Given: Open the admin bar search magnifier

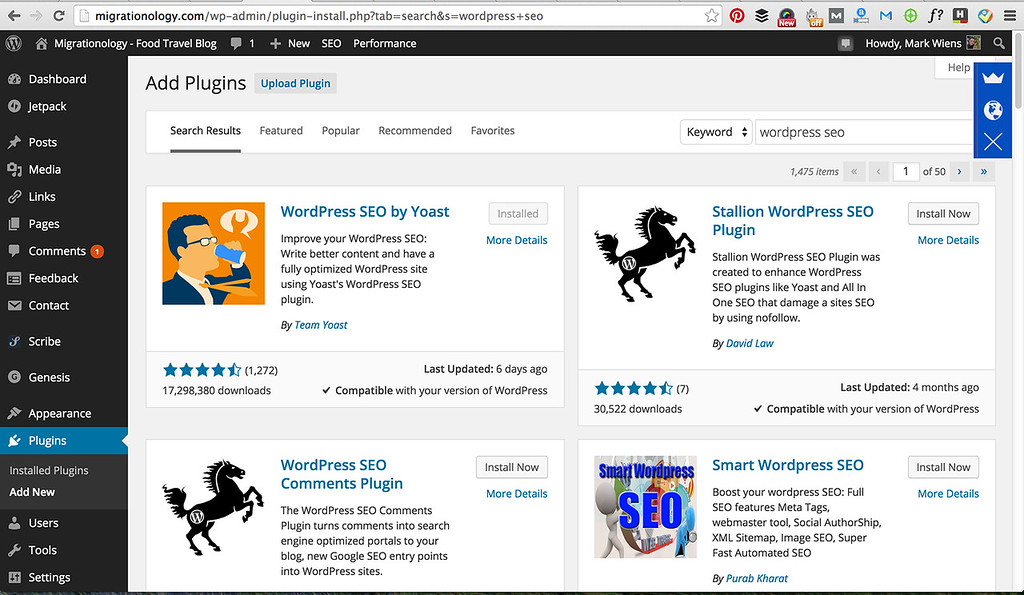Looking at the screenshot, I should (x=999, y=43).
